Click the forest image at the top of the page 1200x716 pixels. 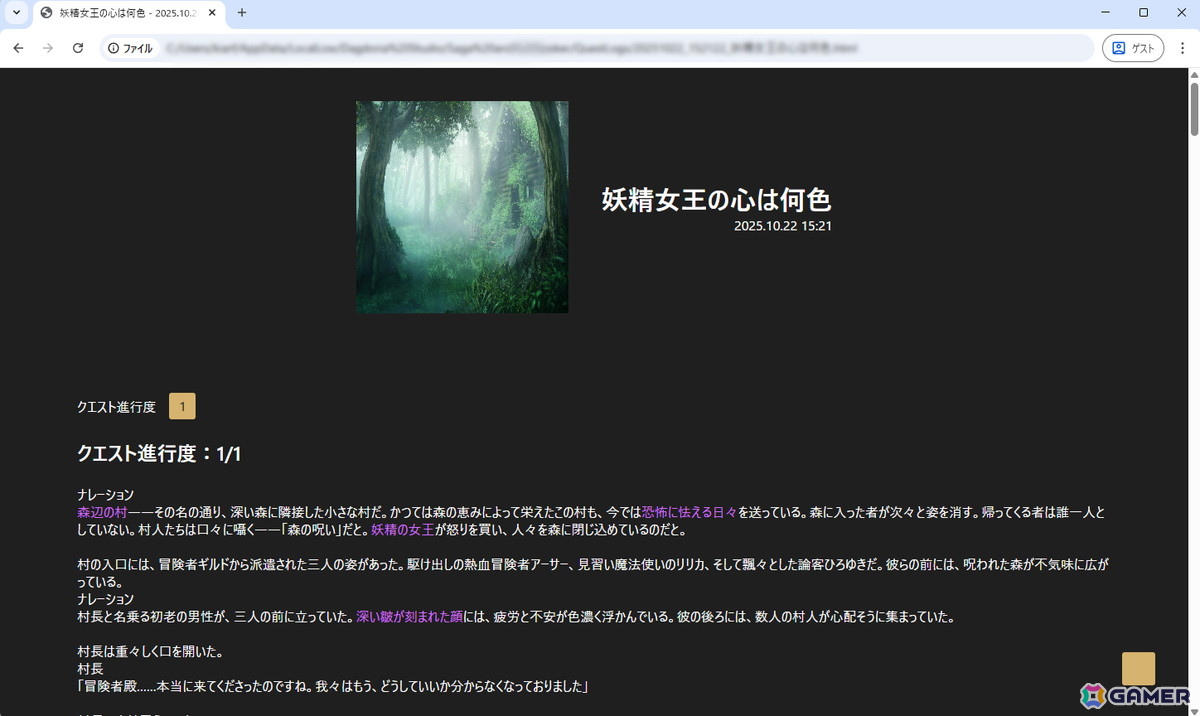[462, 207]
